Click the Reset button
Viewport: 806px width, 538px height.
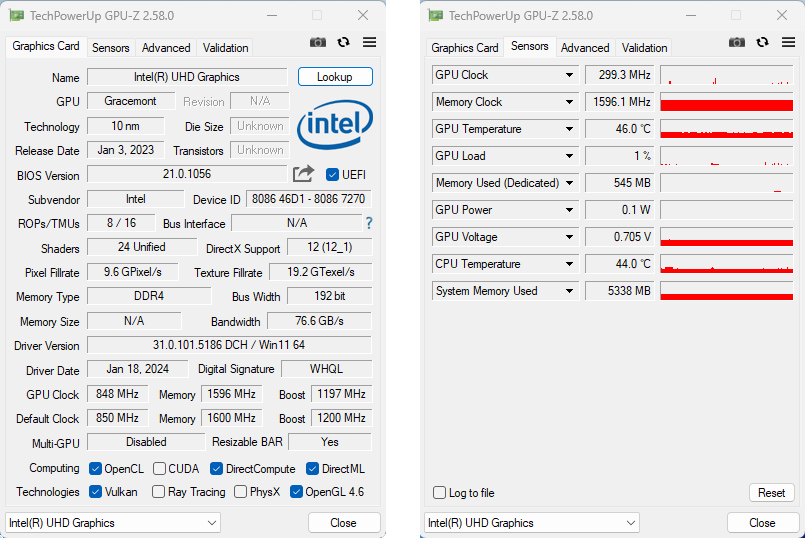772,493
